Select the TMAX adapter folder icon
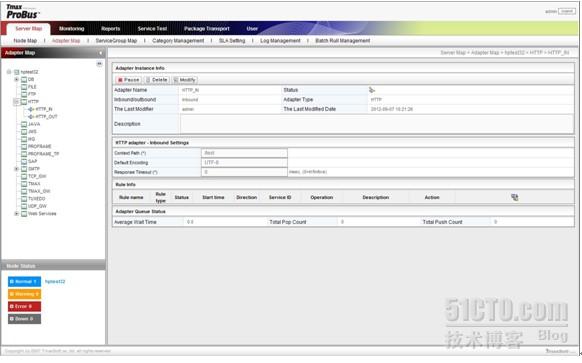The height and width of the screenshot is (363, 582). click(24, 184)
